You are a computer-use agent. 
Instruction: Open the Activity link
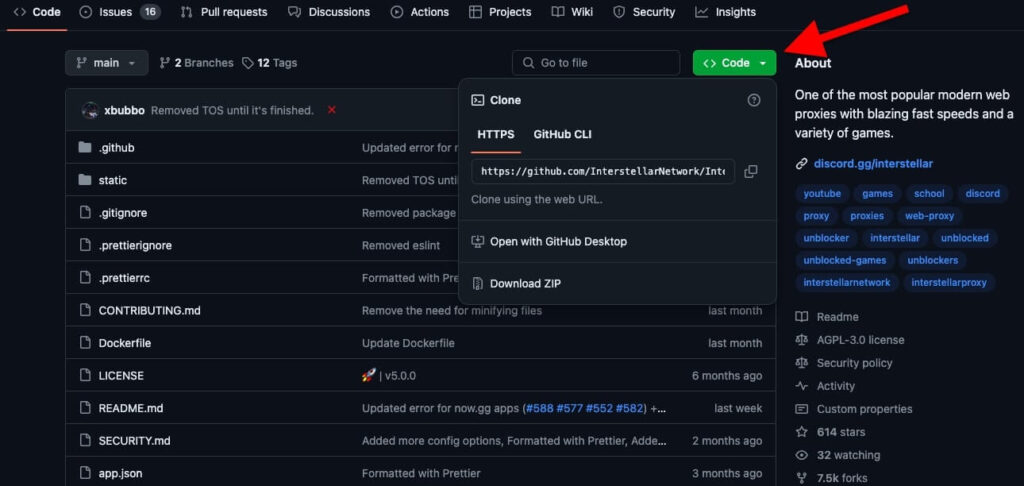coord(825,386)
